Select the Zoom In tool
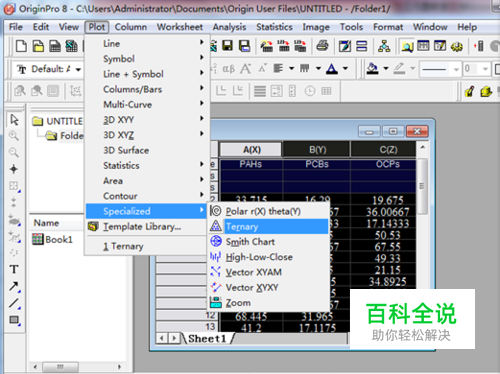This screenshot has height=374, width=500. [14, 136]
